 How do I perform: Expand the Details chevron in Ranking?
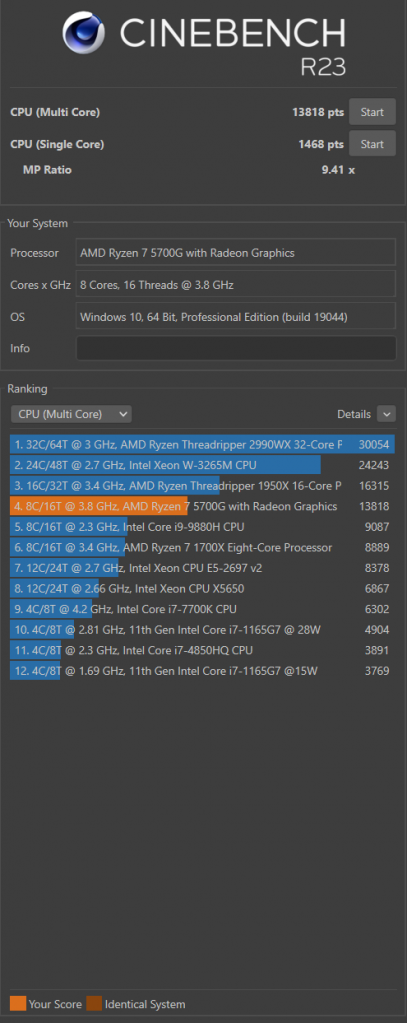(x=386, y=414)
